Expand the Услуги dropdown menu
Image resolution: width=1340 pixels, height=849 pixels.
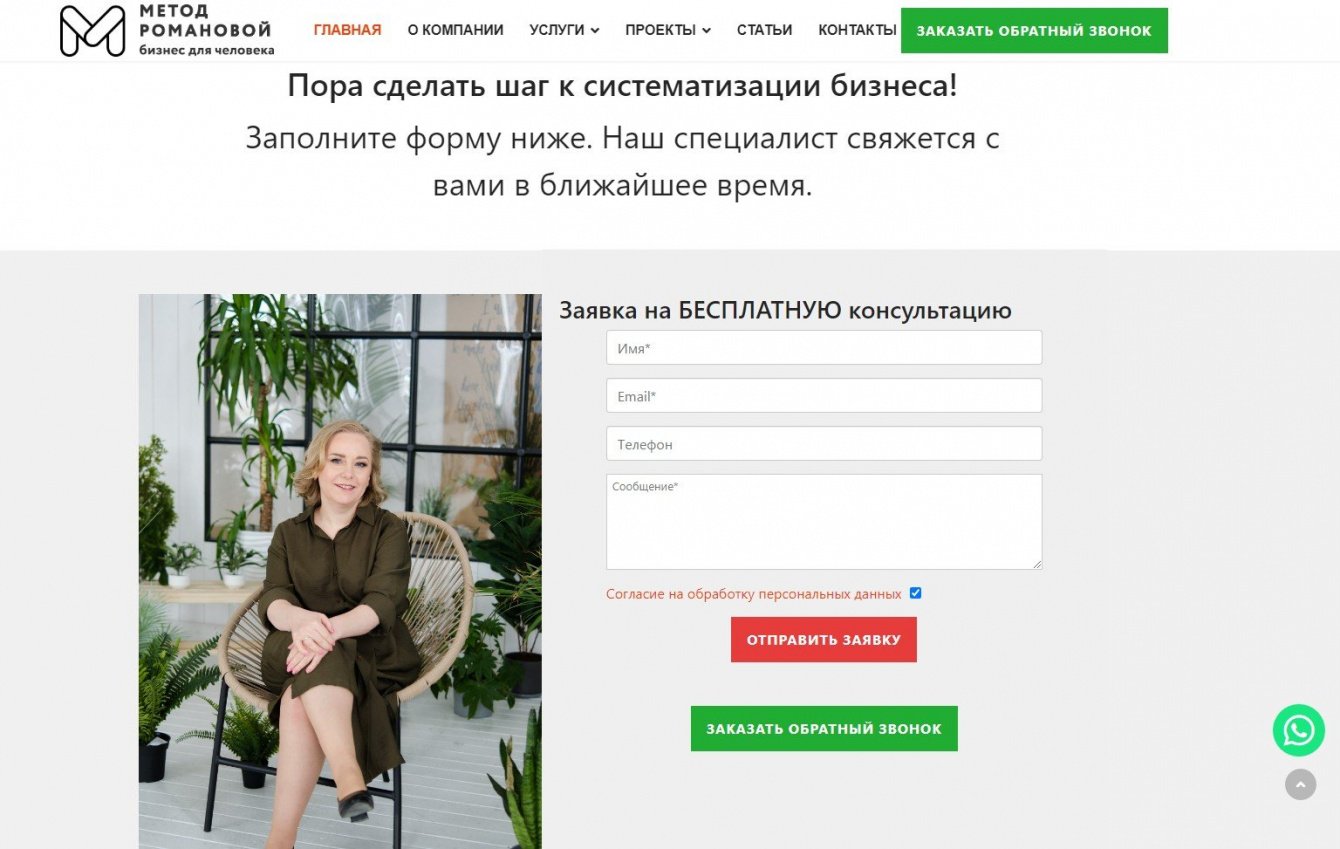(564, 30)
